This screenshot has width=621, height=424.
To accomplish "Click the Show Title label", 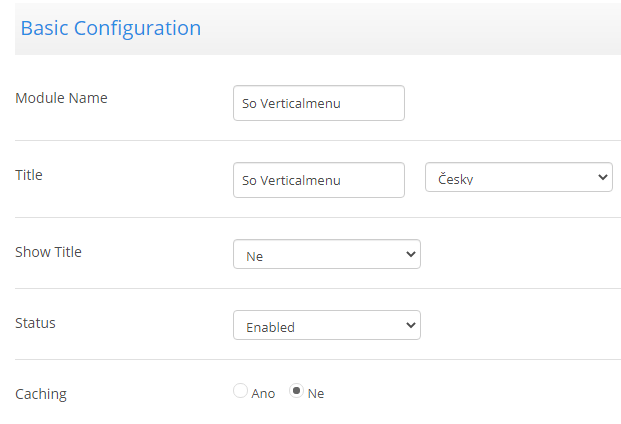I will [x=48, y=252].
